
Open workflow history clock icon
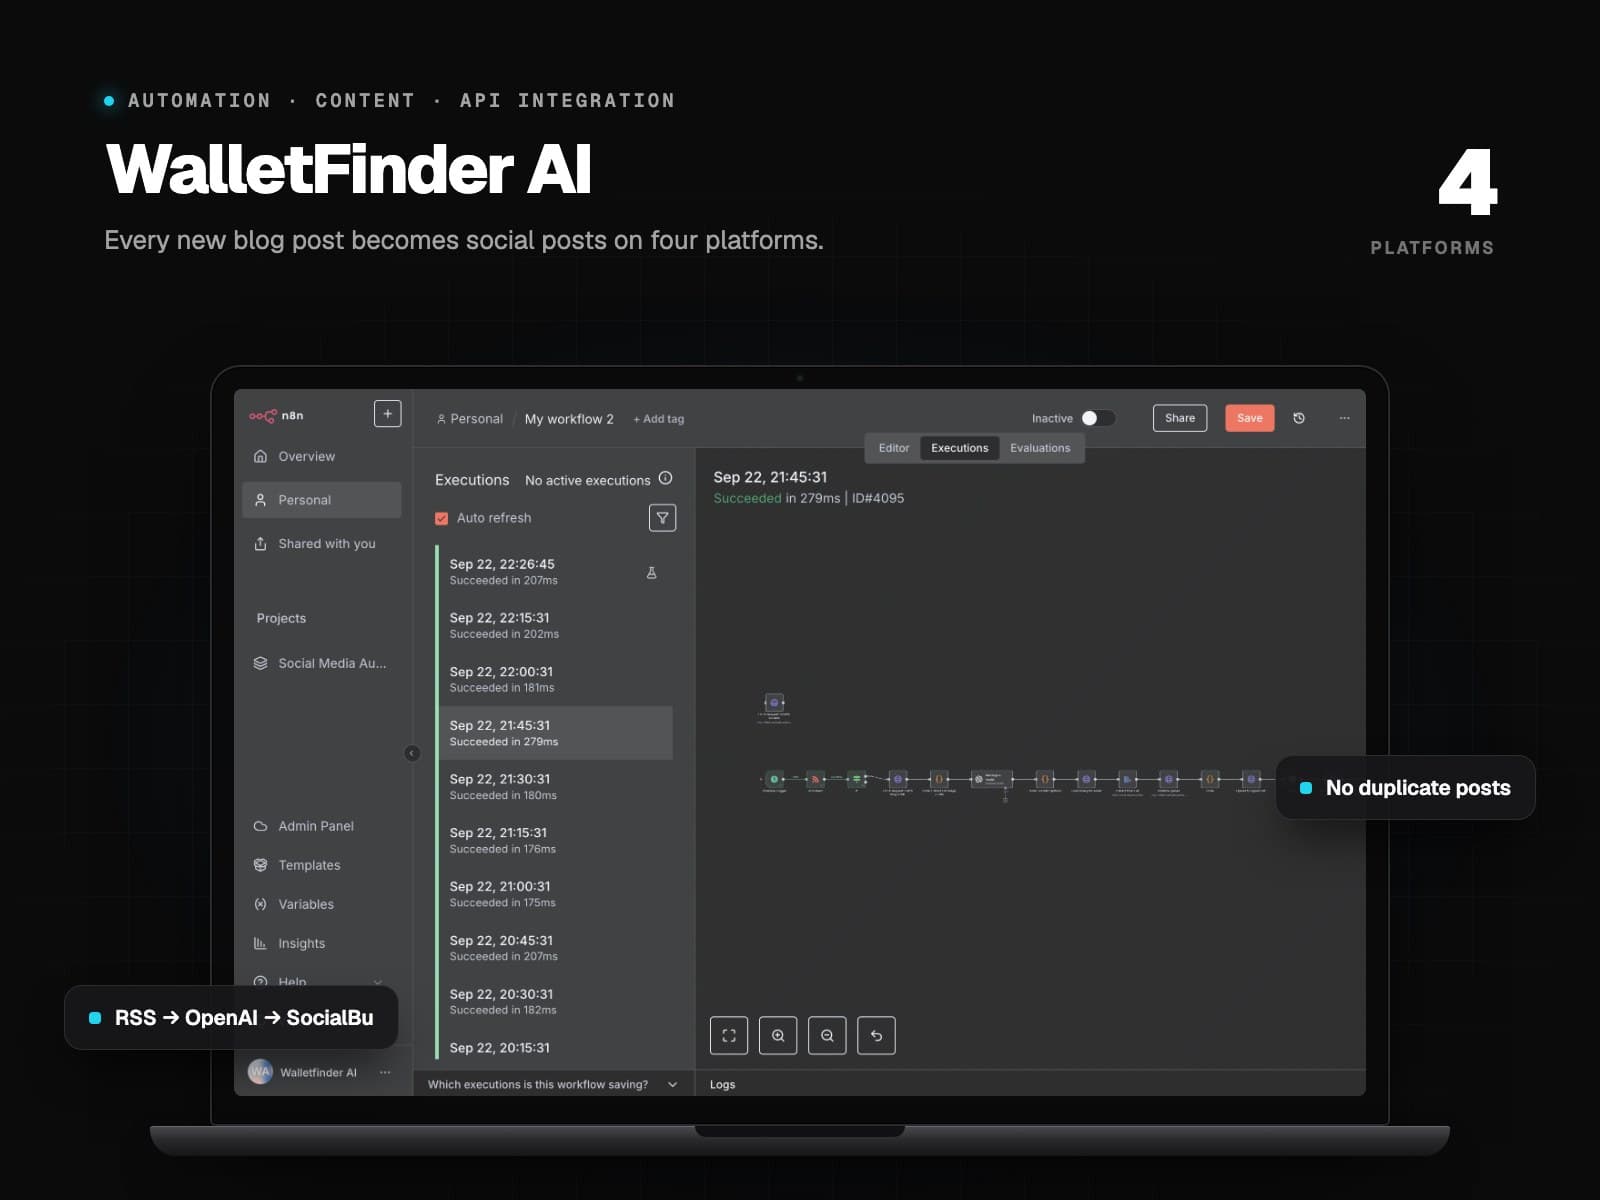(1299, 418)
